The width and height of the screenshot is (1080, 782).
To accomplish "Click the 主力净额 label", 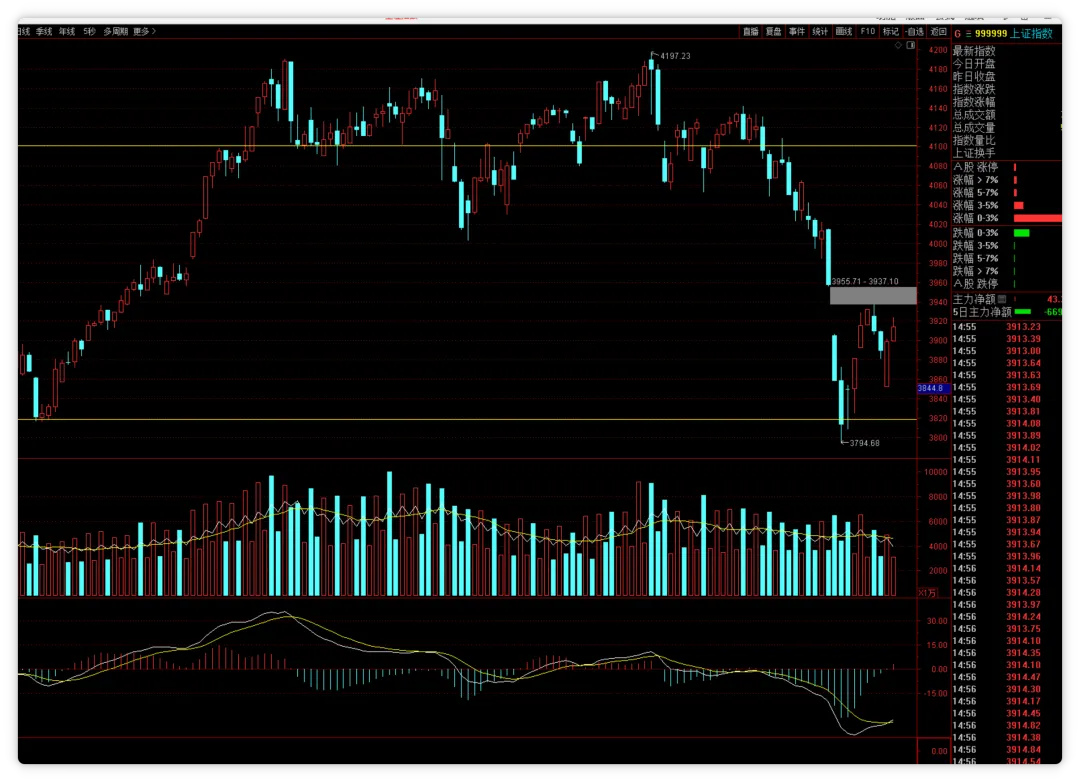I will click(974, 299).
